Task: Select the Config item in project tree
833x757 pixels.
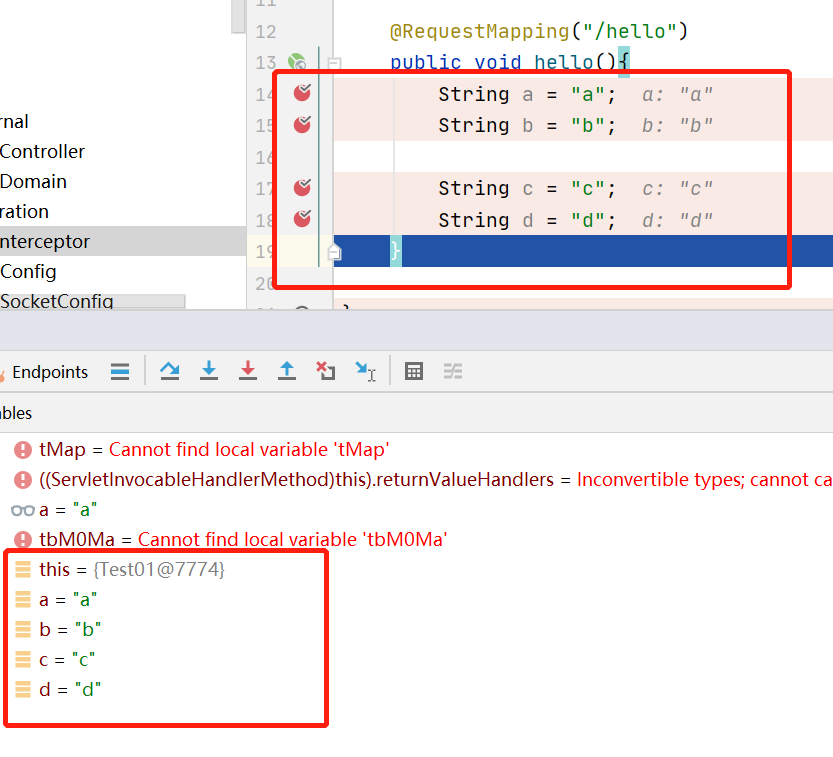Action: pos(28,271)
